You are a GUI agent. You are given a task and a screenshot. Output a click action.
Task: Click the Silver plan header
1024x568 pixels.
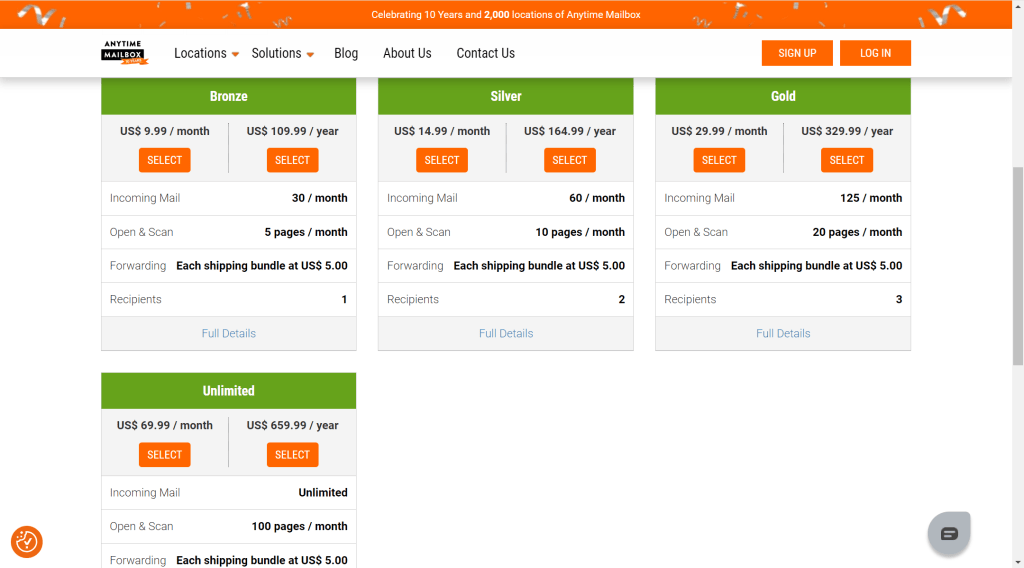click(506, 96)
